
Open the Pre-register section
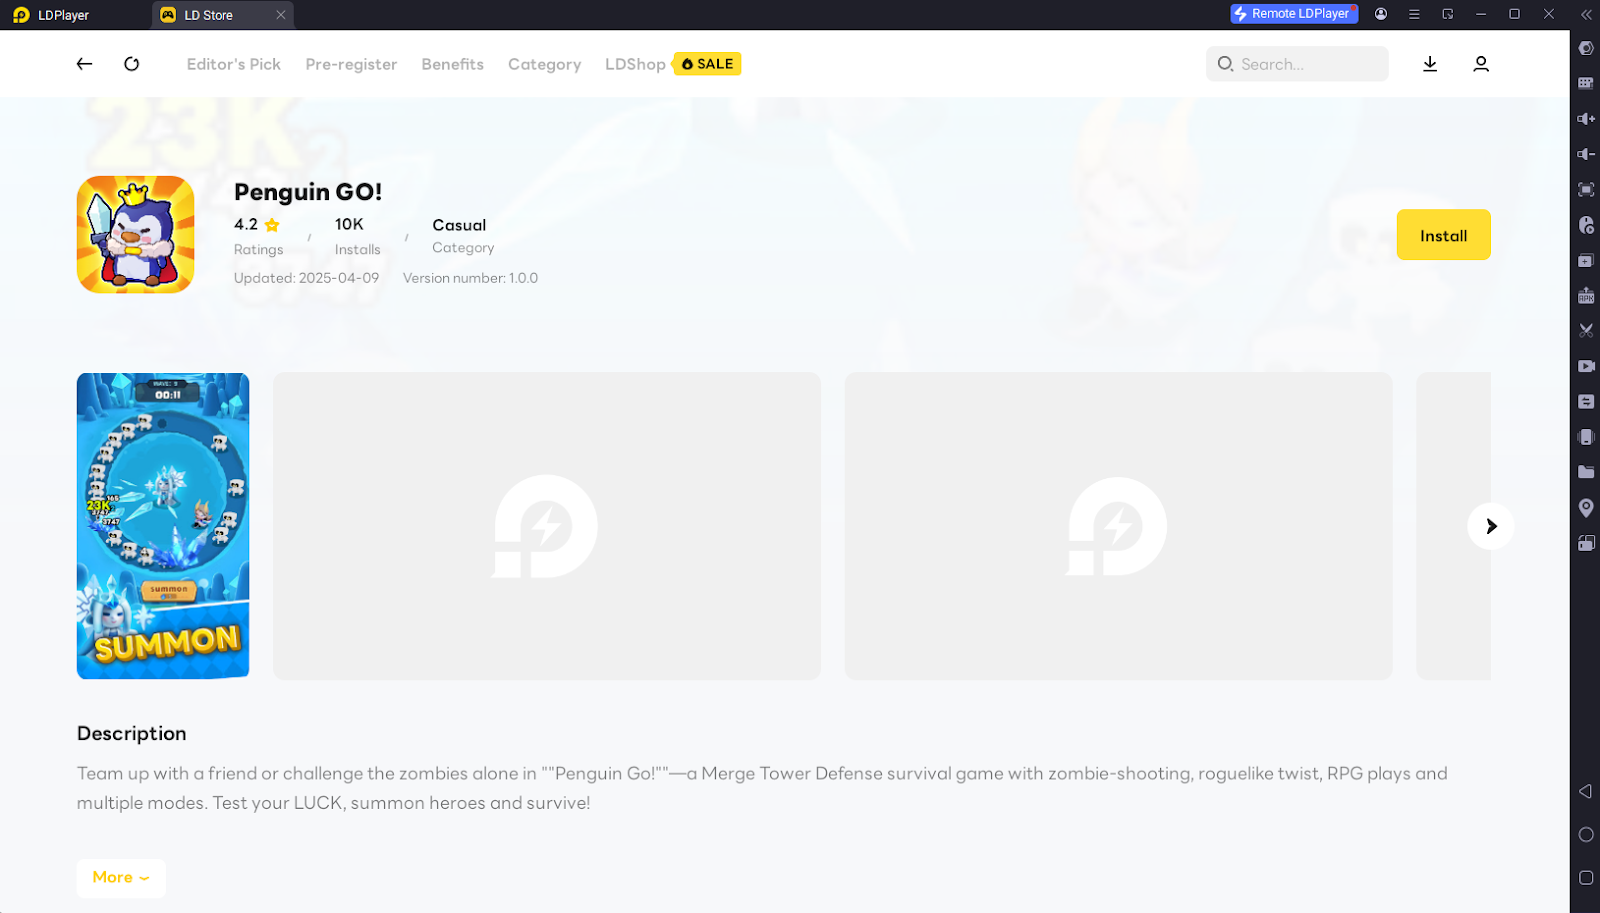click(x=351, y=64)
